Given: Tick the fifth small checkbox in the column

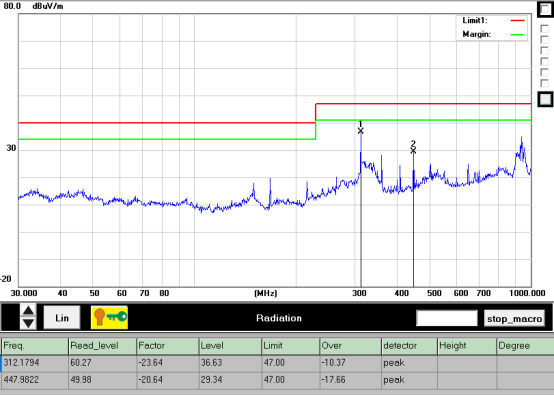Looking at the screenshot, I should (x=544, y=72).
